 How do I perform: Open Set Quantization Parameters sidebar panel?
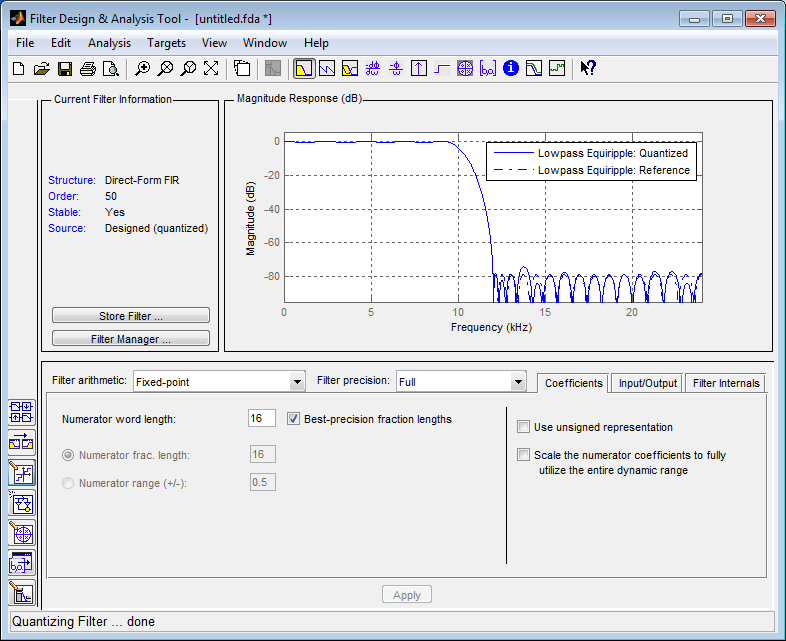tap(22, 473)
